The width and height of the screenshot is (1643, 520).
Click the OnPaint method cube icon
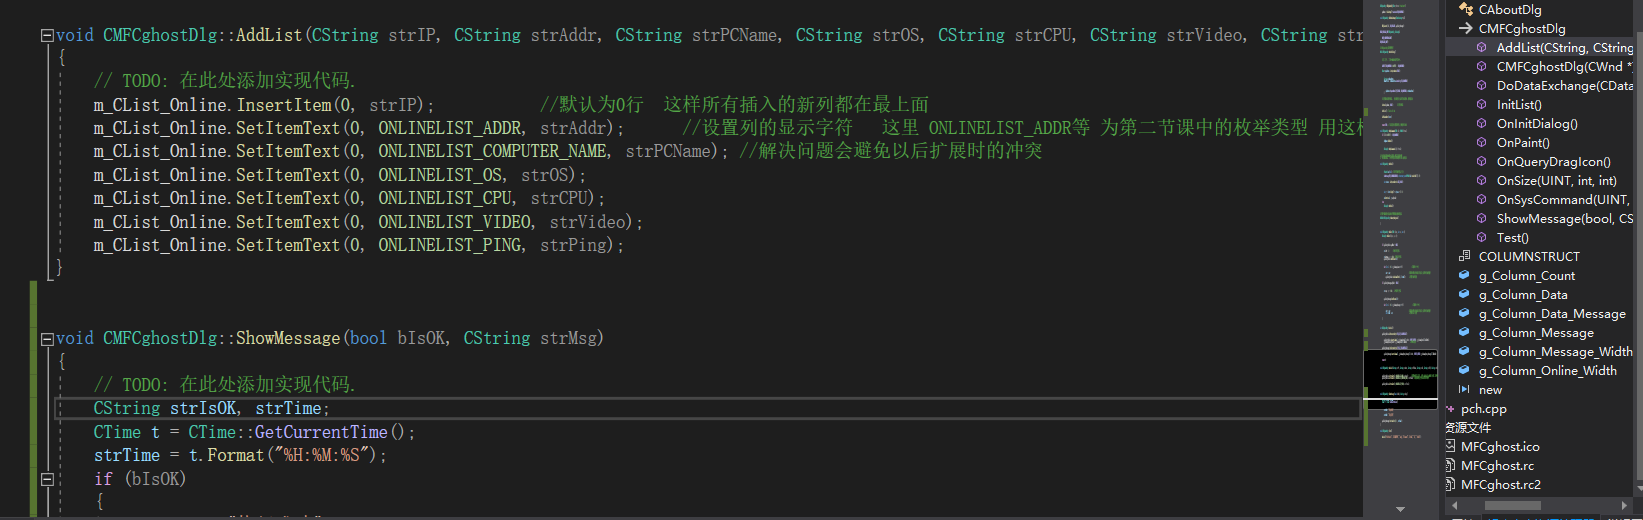pos(1482,143)
